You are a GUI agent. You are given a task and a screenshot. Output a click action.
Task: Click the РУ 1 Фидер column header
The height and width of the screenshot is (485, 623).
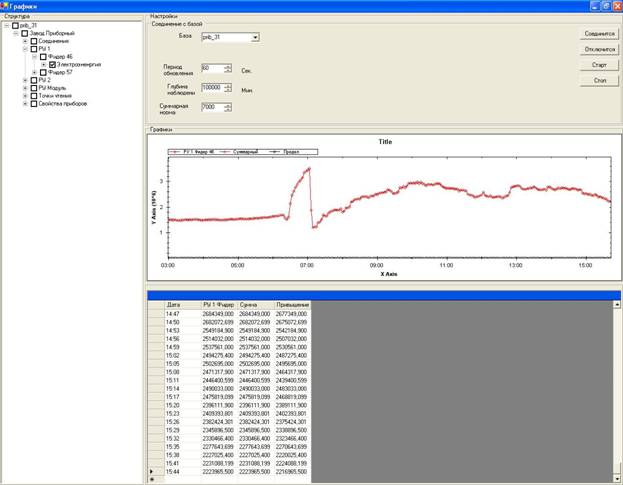coord(220,305)
